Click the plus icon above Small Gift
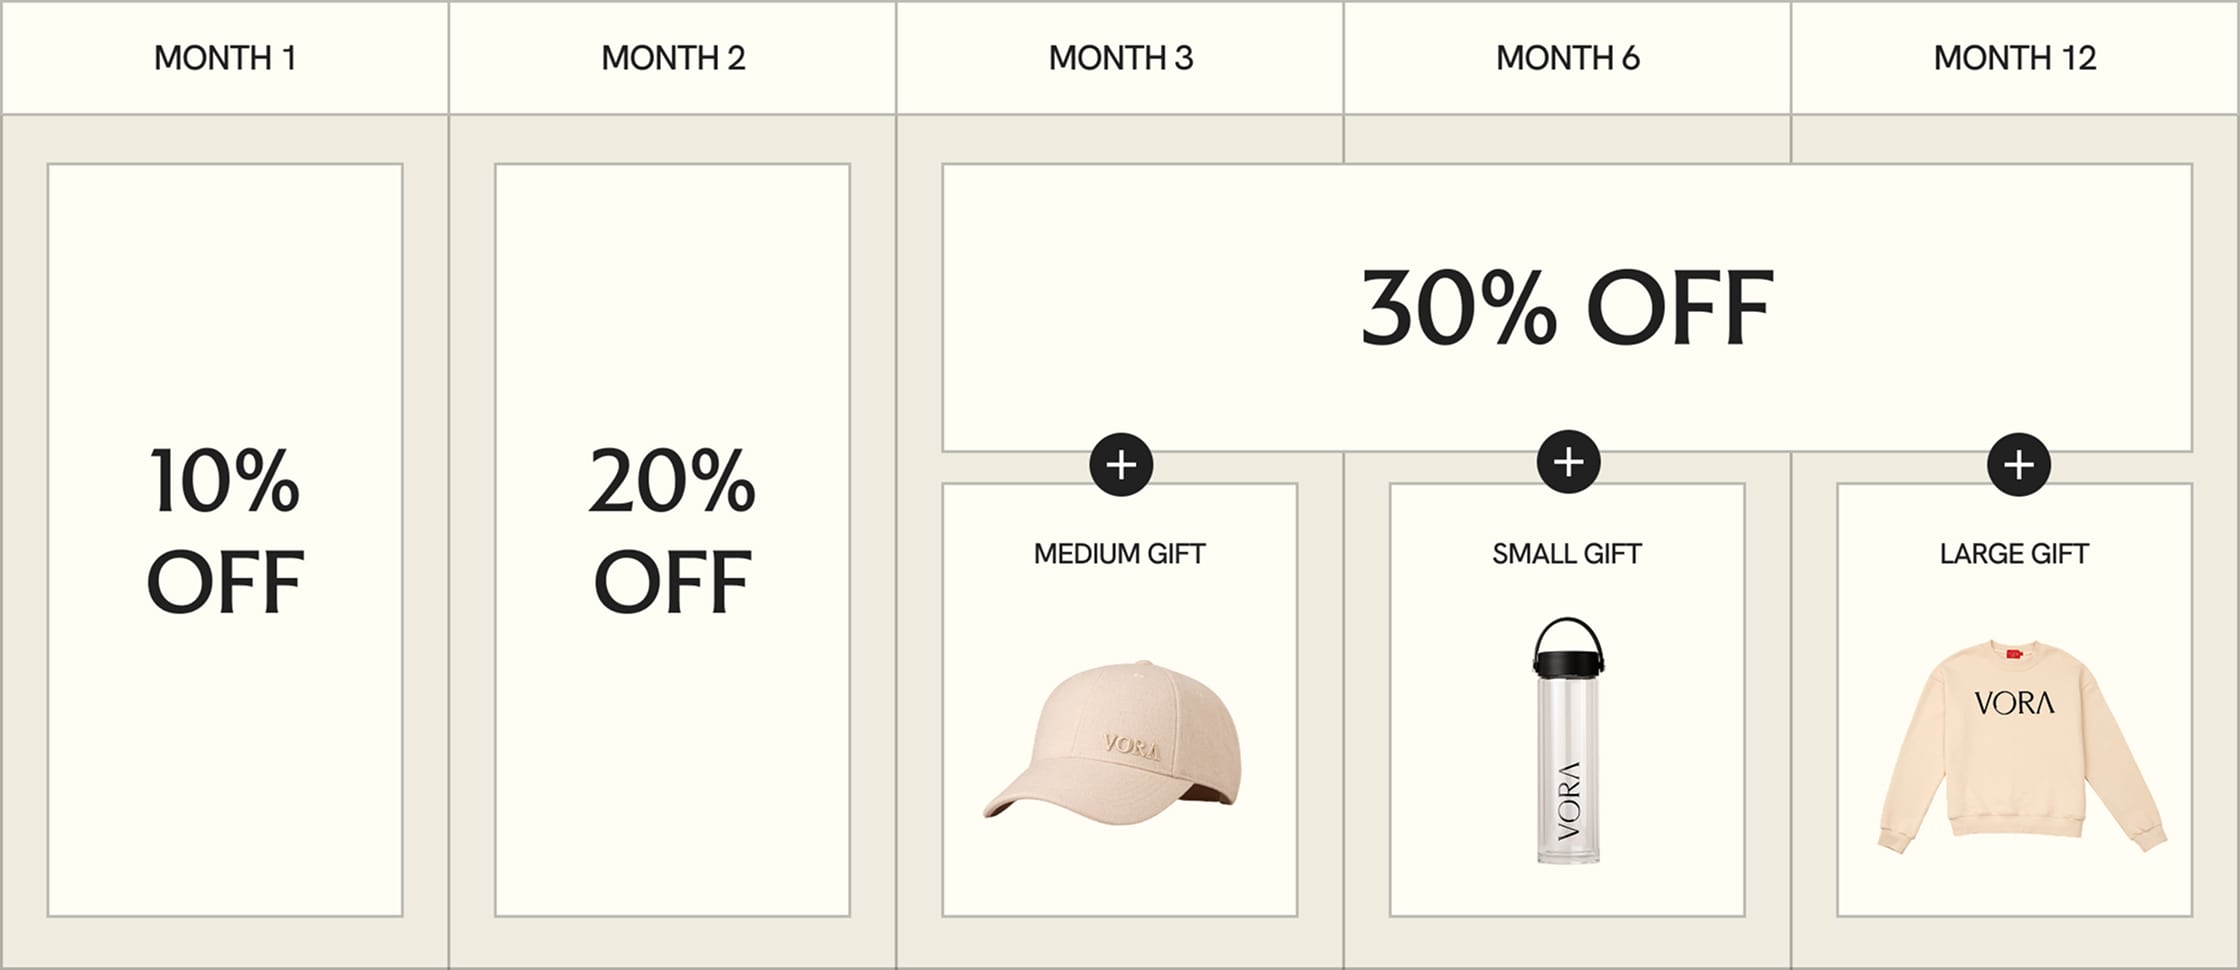 coord(1568,462)
